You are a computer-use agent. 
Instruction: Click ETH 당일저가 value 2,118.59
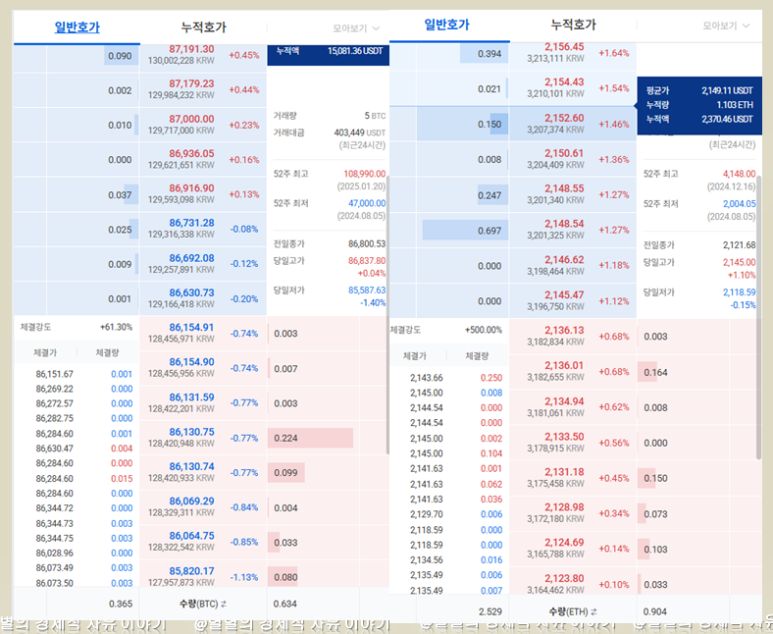(739, 292)
